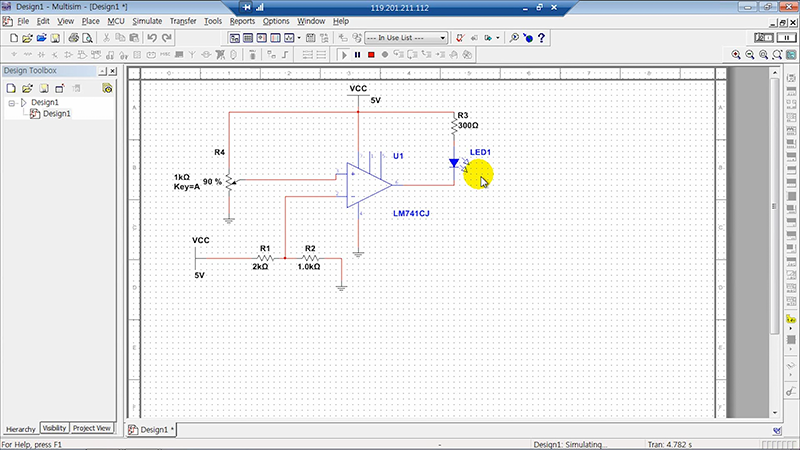This screenshot has height=450, width=800.
Task: Toggle the LED1 component in the circuit
Action: (453, 163)
